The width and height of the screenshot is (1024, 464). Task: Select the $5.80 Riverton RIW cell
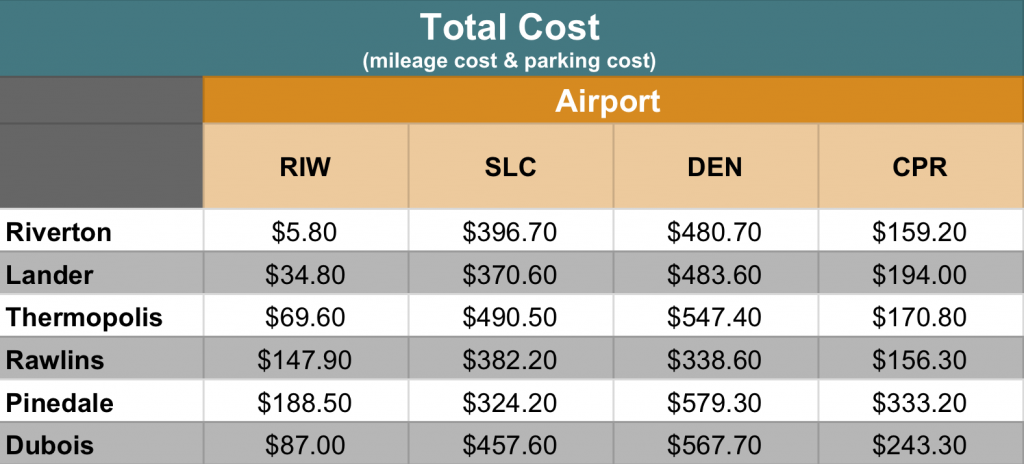pyautogui.click(x=306, y=231)
